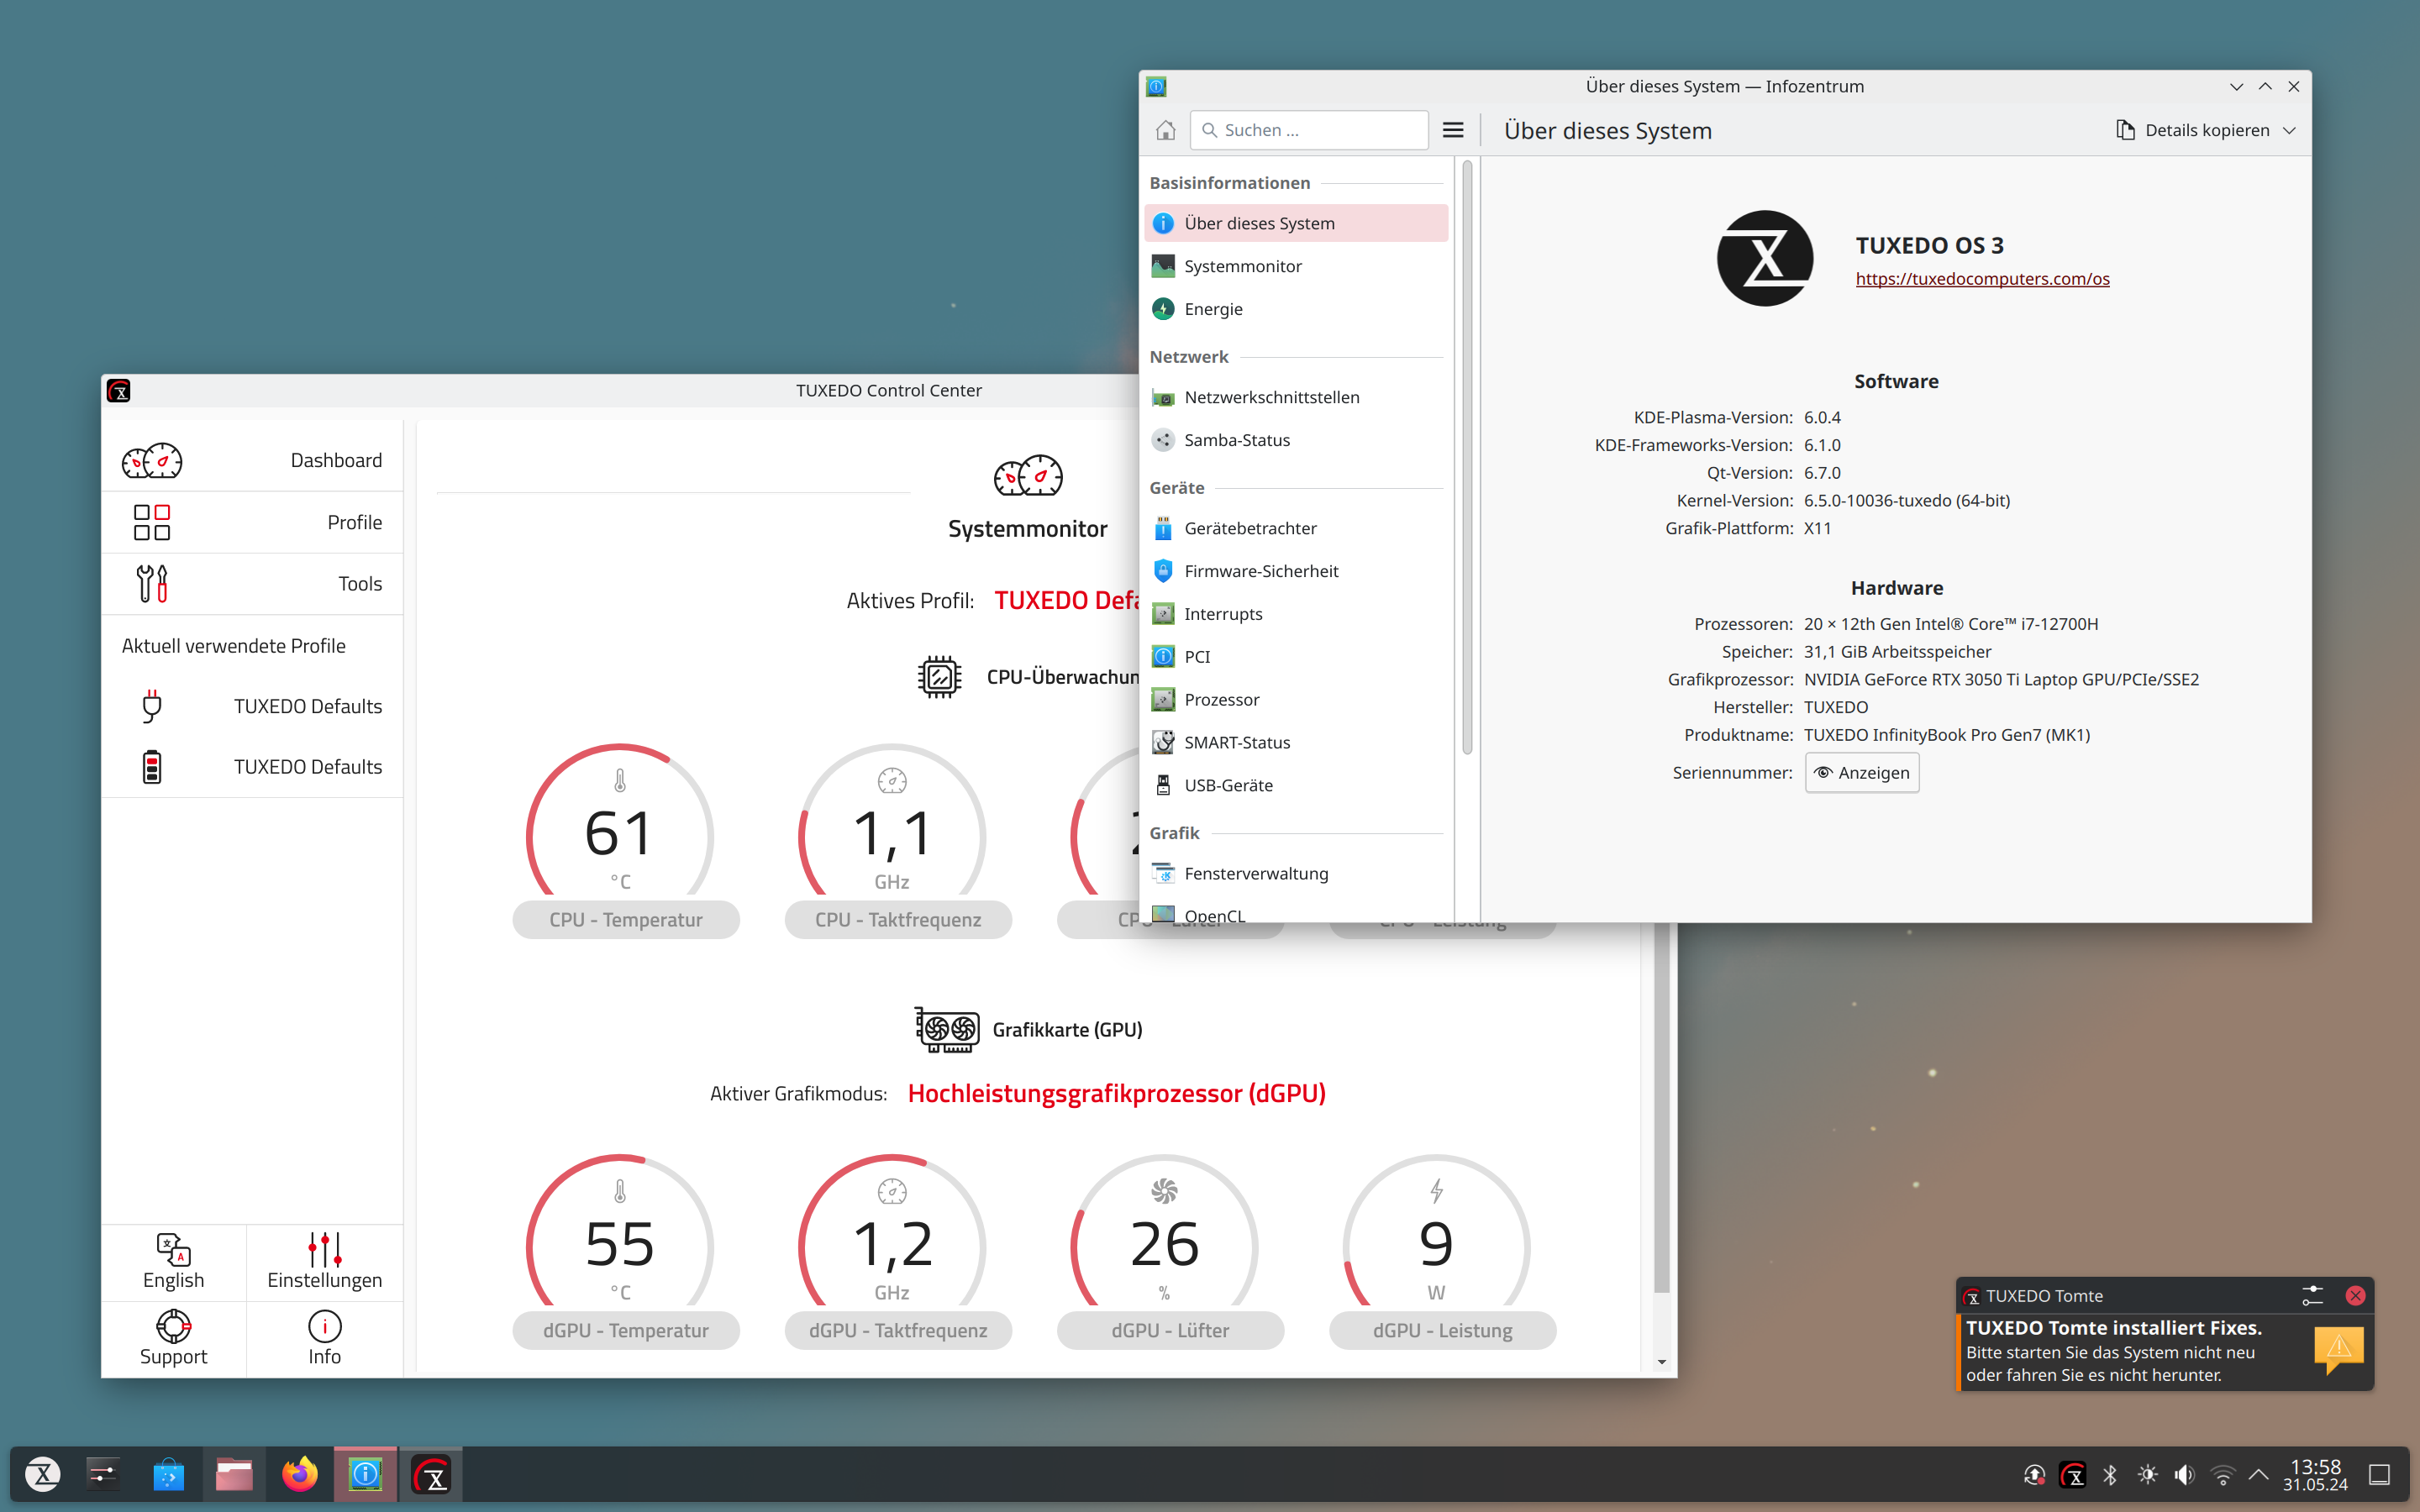Open the Profile section in Control Center
Viewport: 2420px width, 1512px height.
(252, 522)
